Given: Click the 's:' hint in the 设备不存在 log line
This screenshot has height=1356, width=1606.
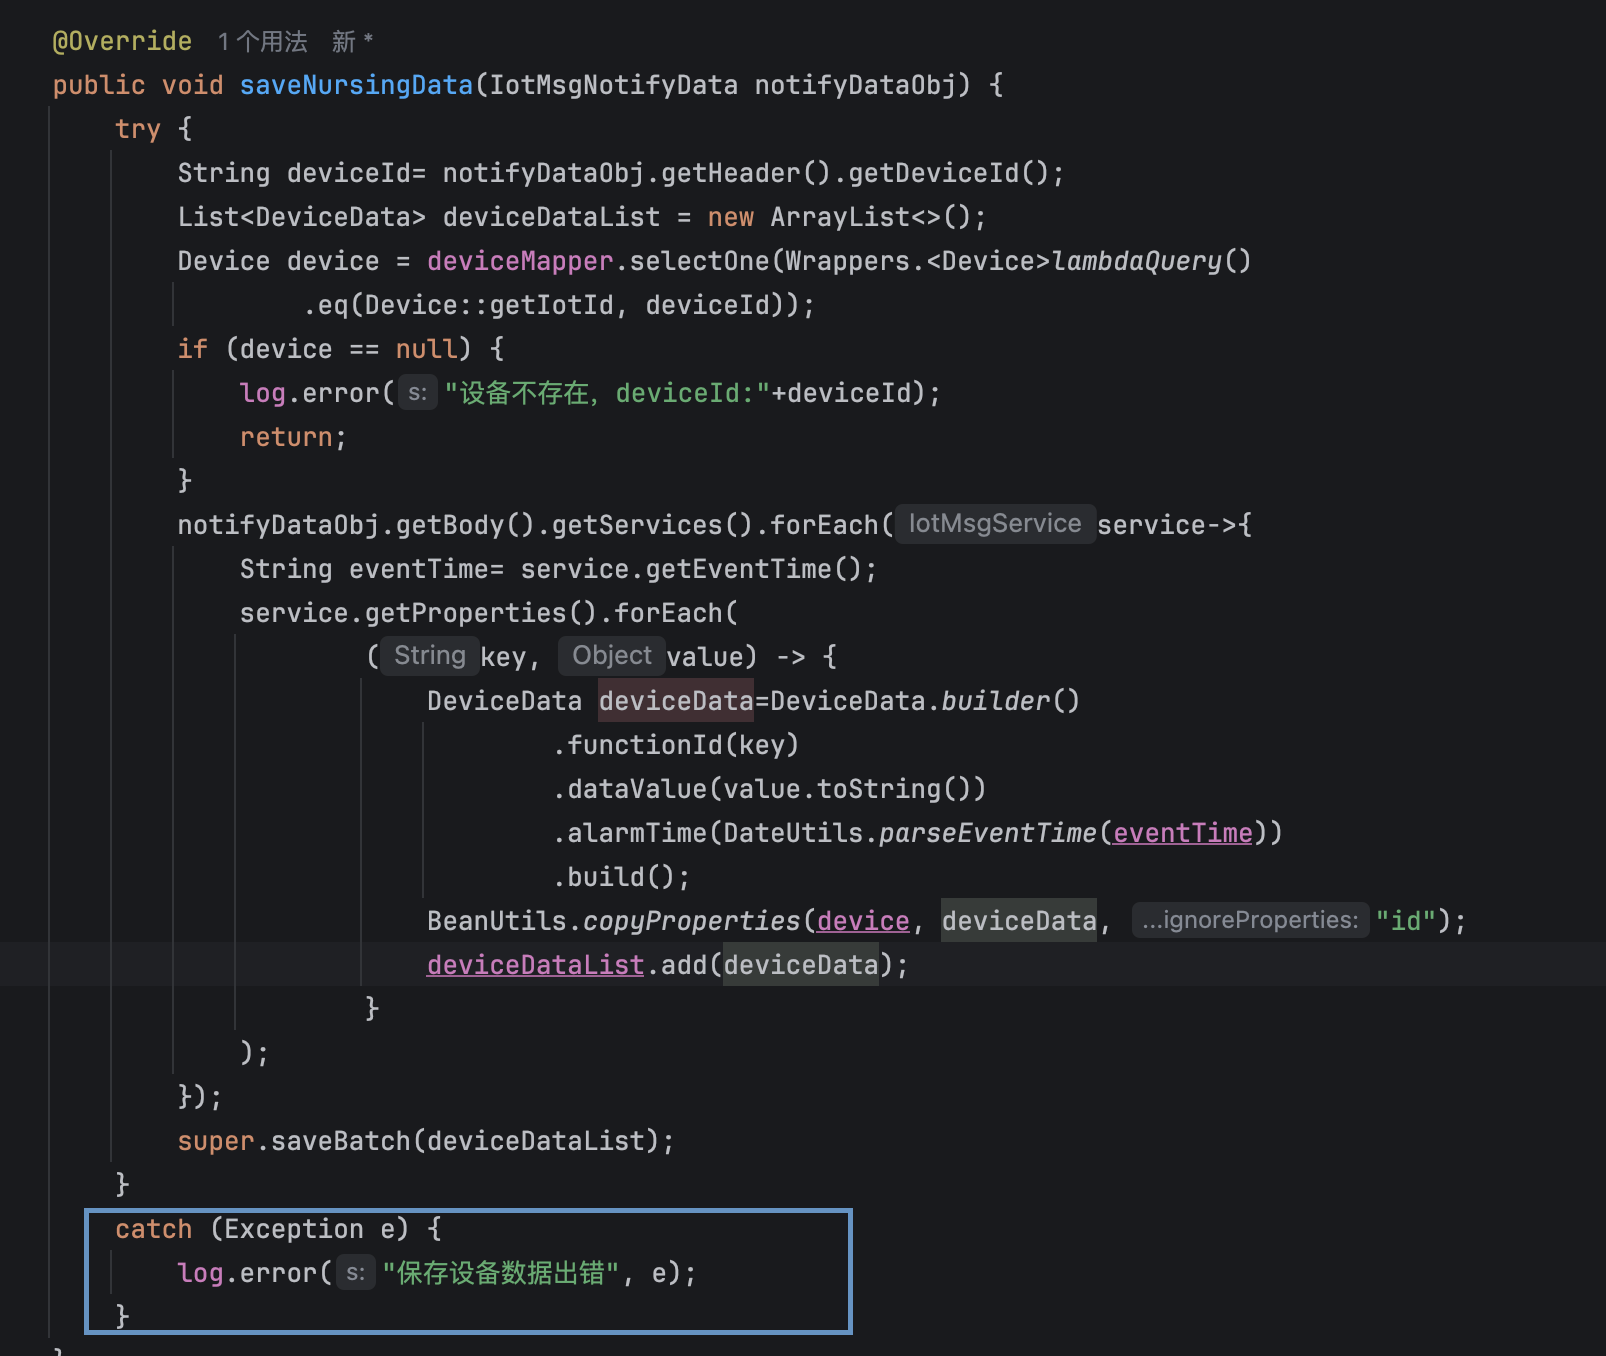Looking at the screenshot, I should tap(418, 393).
